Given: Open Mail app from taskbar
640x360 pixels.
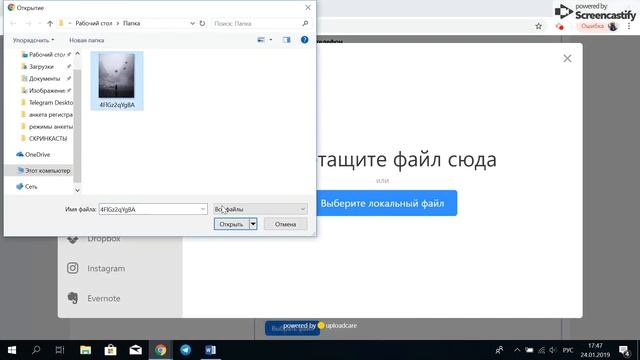Looking at the screenshot, I should [136, 350].
